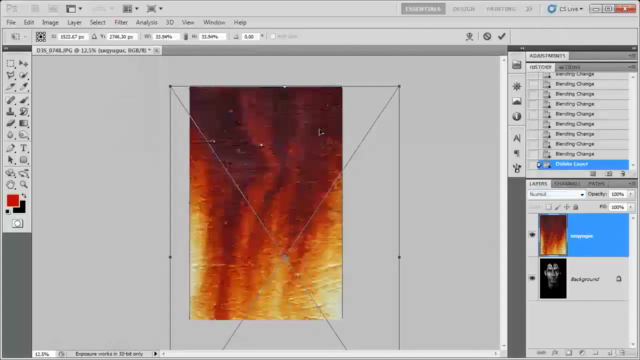Toggle maintain aspect ratio link
The width and height of the screenshot is (640, 360).
tap(186, 36)
